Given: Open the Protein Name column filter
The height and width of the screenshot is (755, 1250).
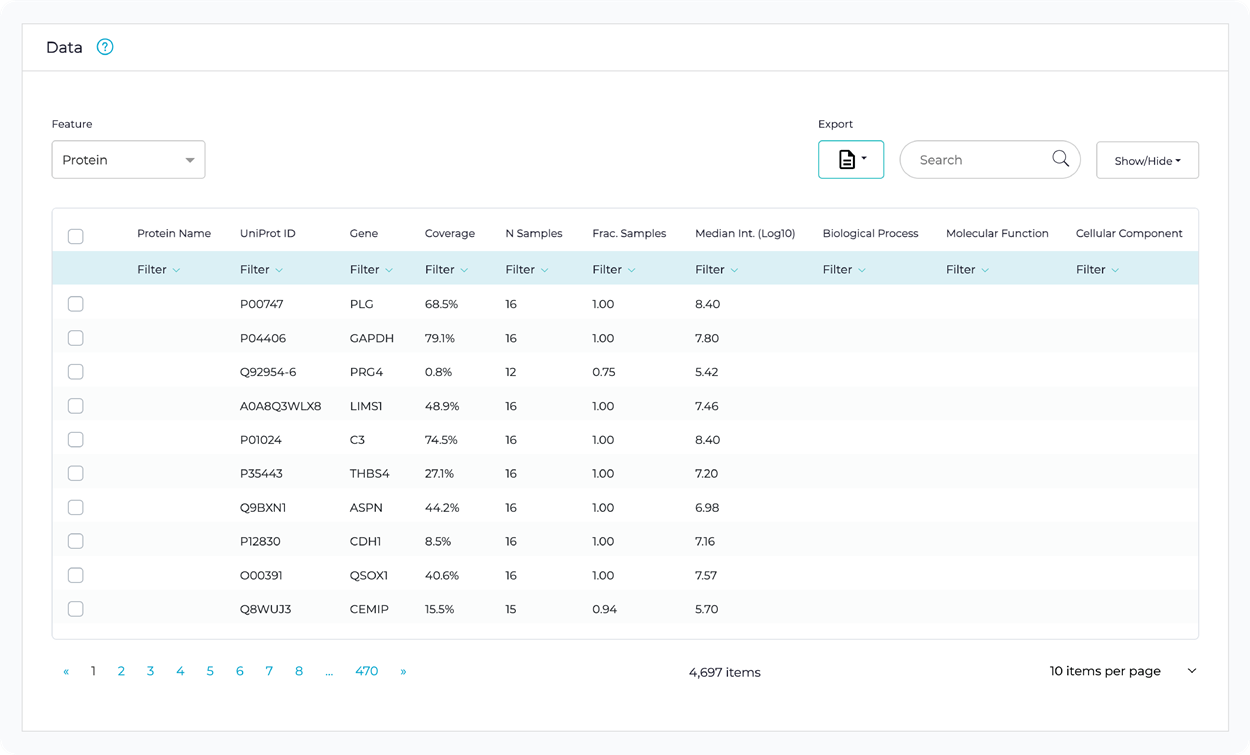Looking at the screenshot, I should click(159, 270).
